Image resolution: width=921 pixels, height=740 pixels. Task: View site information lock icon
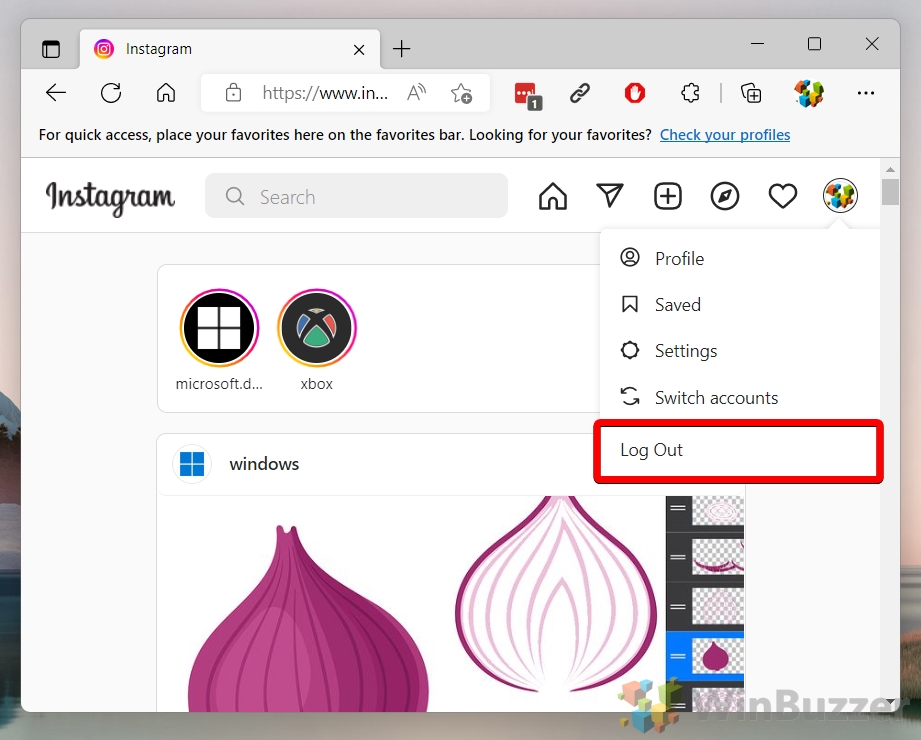click(x=233, y=93)
